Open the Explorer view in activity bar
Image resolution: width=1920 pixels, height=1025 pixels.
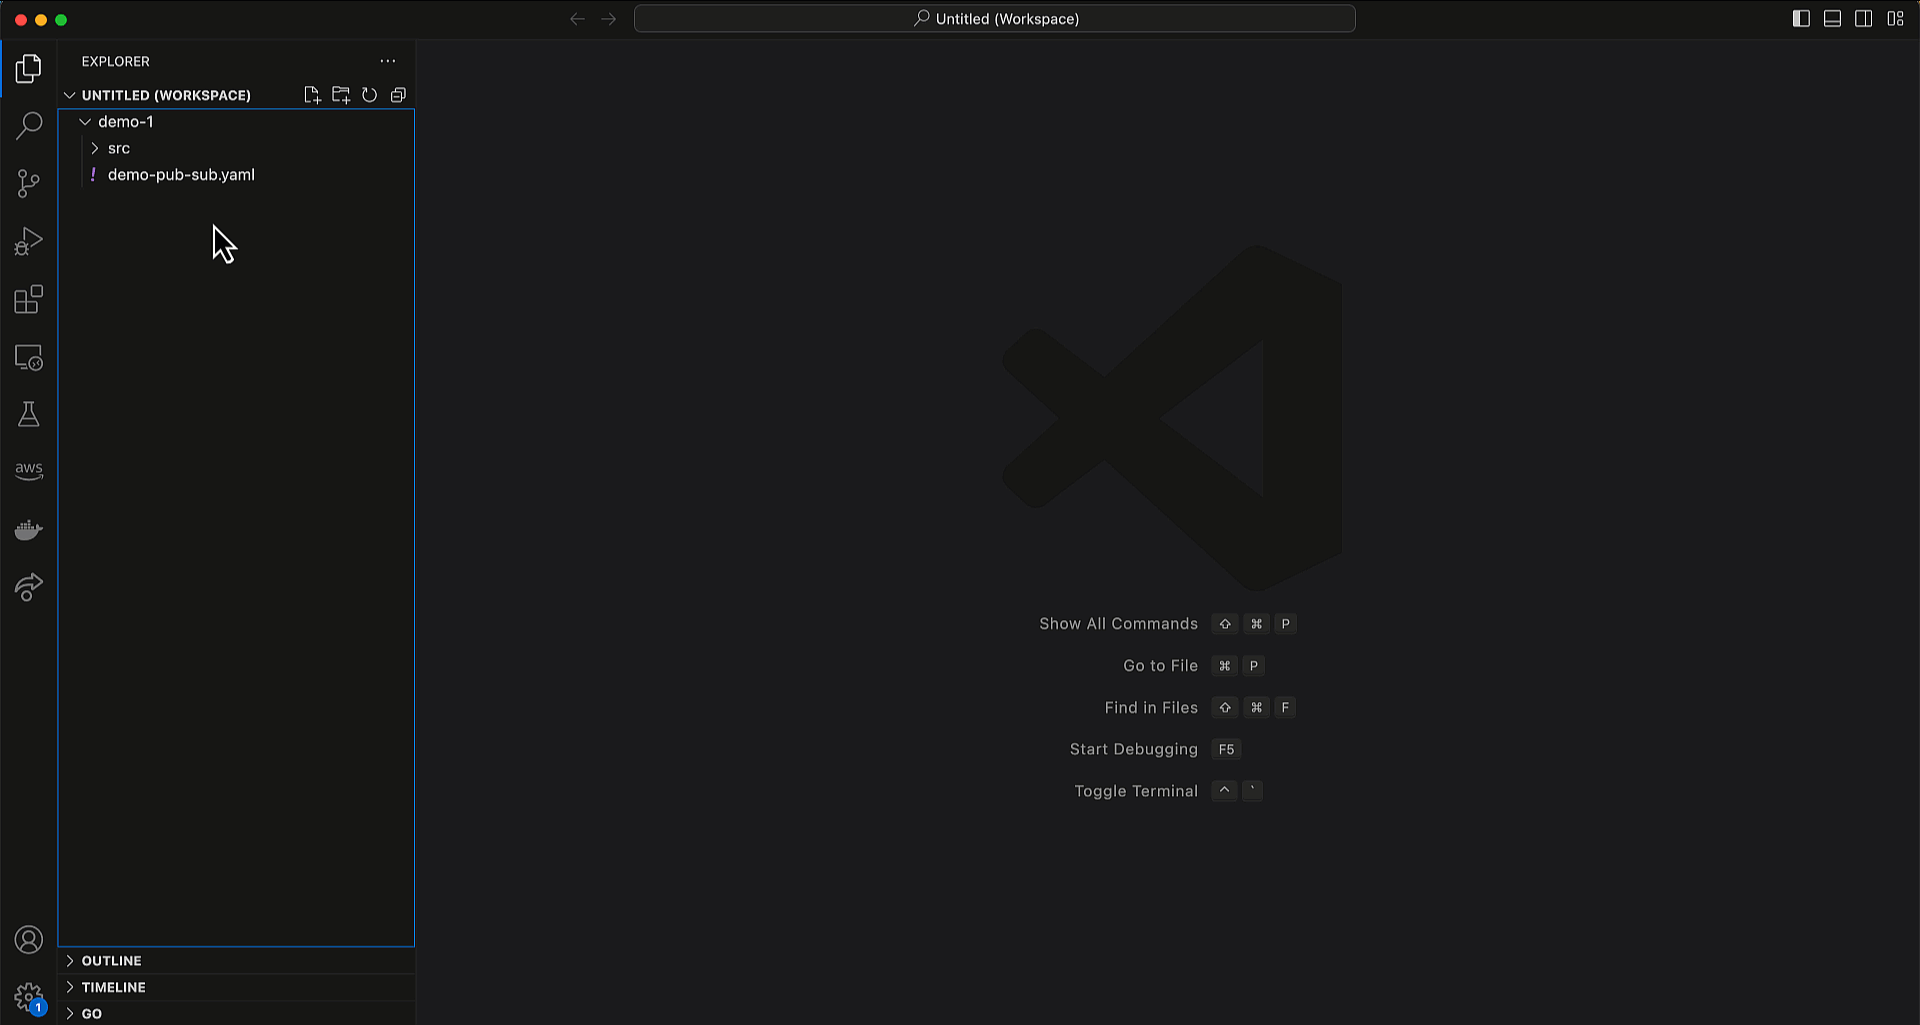pos(29,68)
